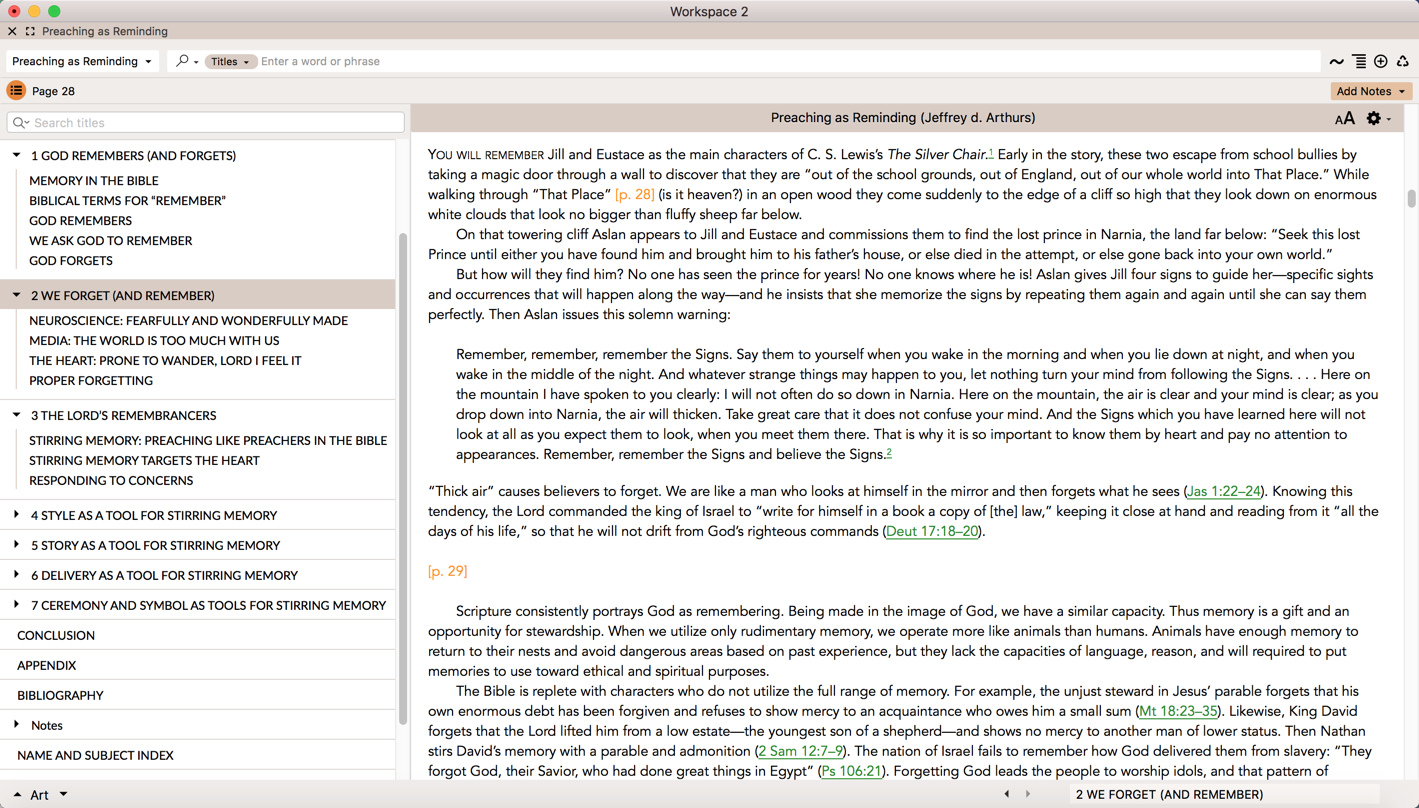
Task: Collapse chapter 1 God Remembers (and Forgets)
Action: 17,155
